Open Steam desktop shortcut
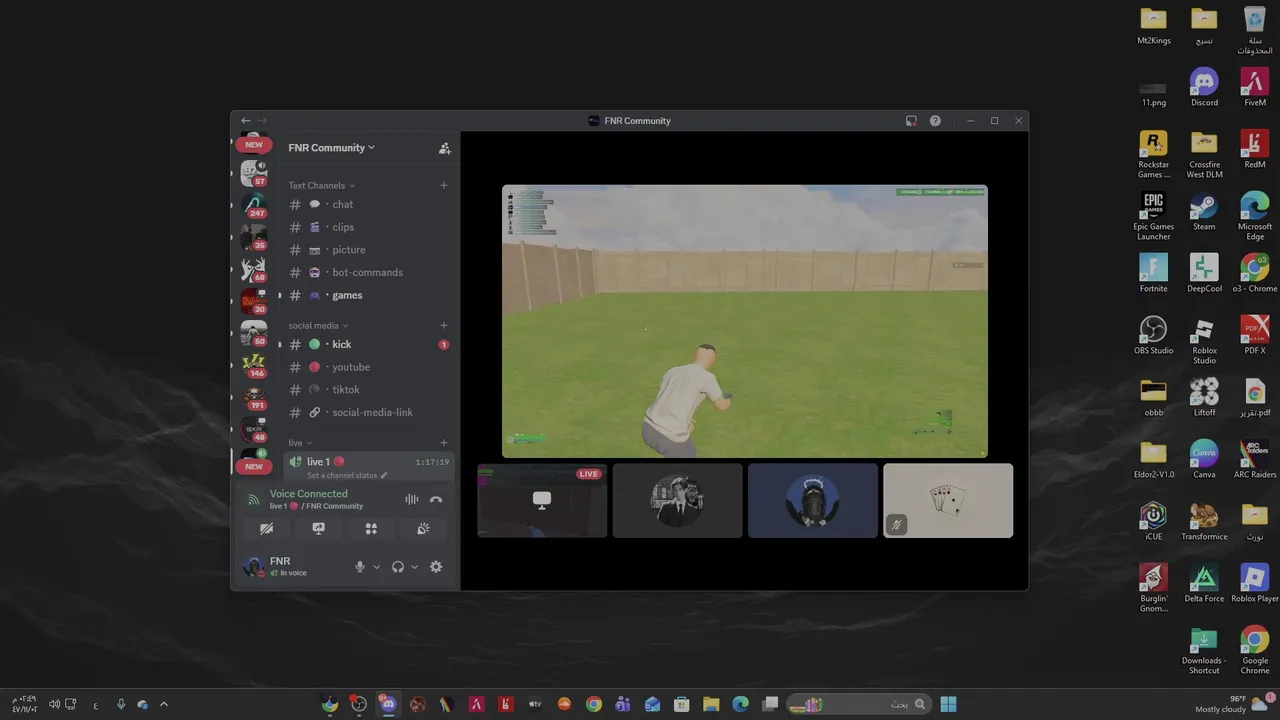This screenshot has height=720, width=1280. tap(1204, 212)
